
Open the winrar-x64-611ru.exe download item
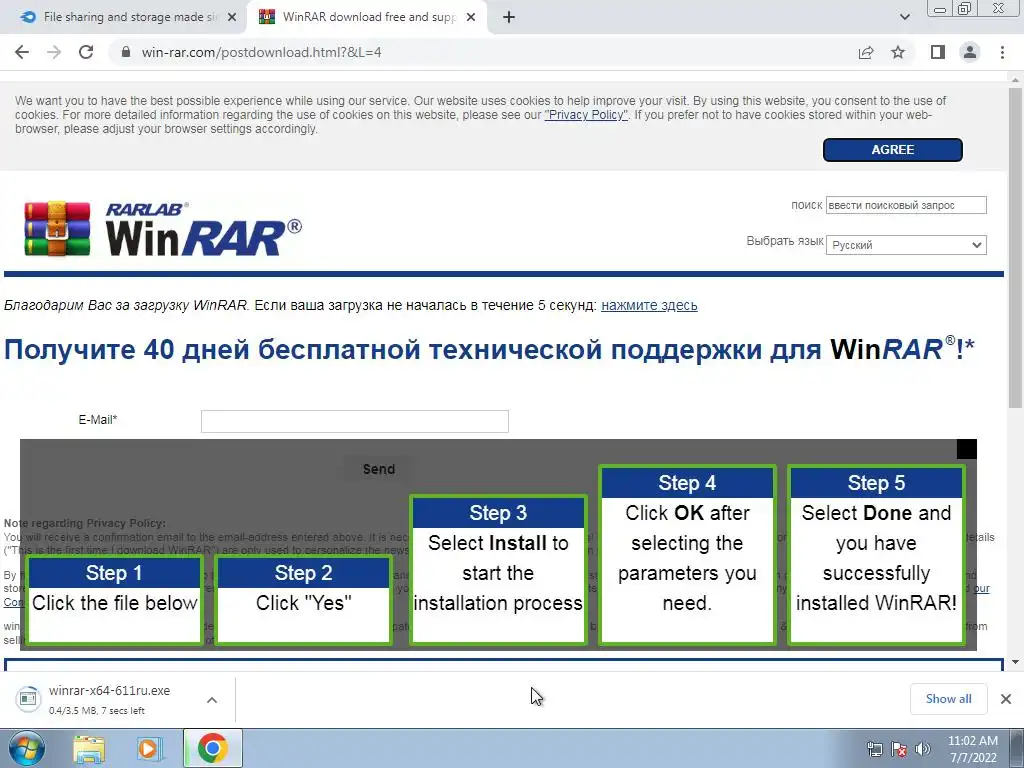click(x=109, y=699)
